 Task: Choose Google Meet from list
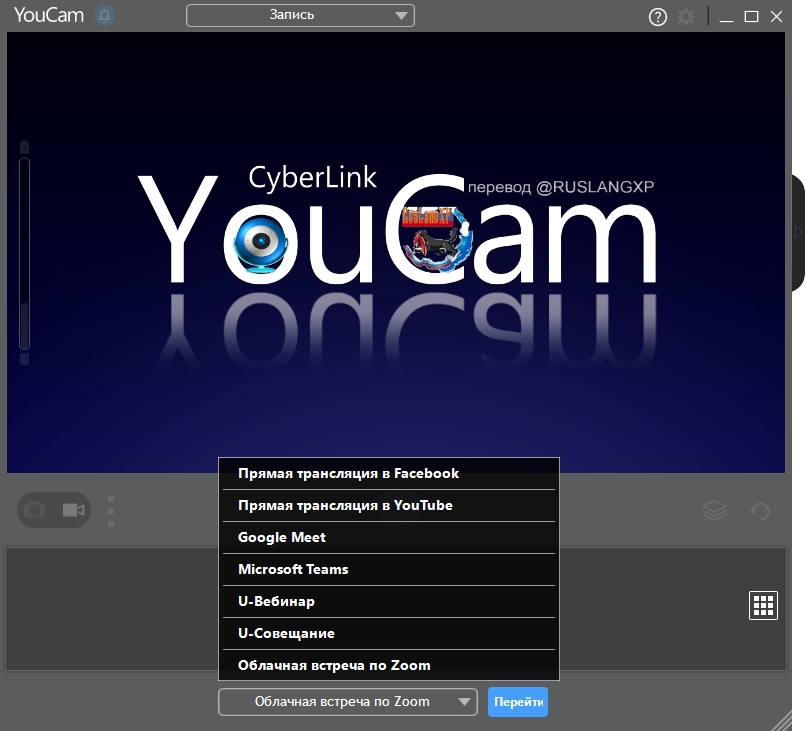pyautogui.click(x=389, y=537)
